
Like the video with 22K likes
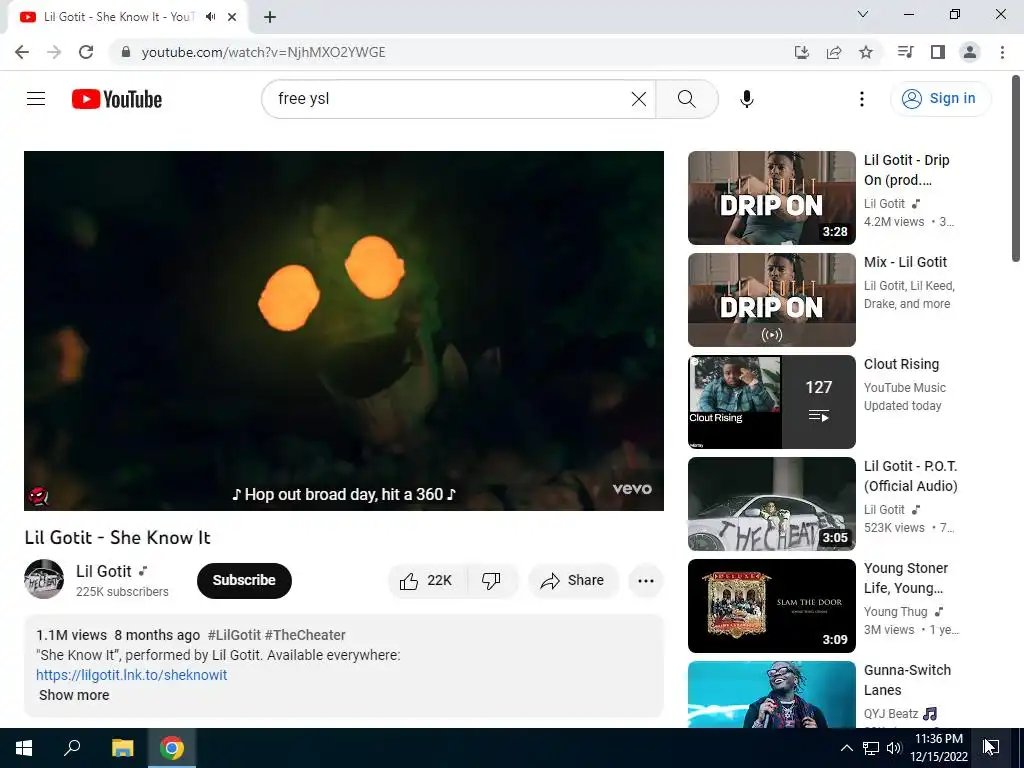[x=427, y=581]
